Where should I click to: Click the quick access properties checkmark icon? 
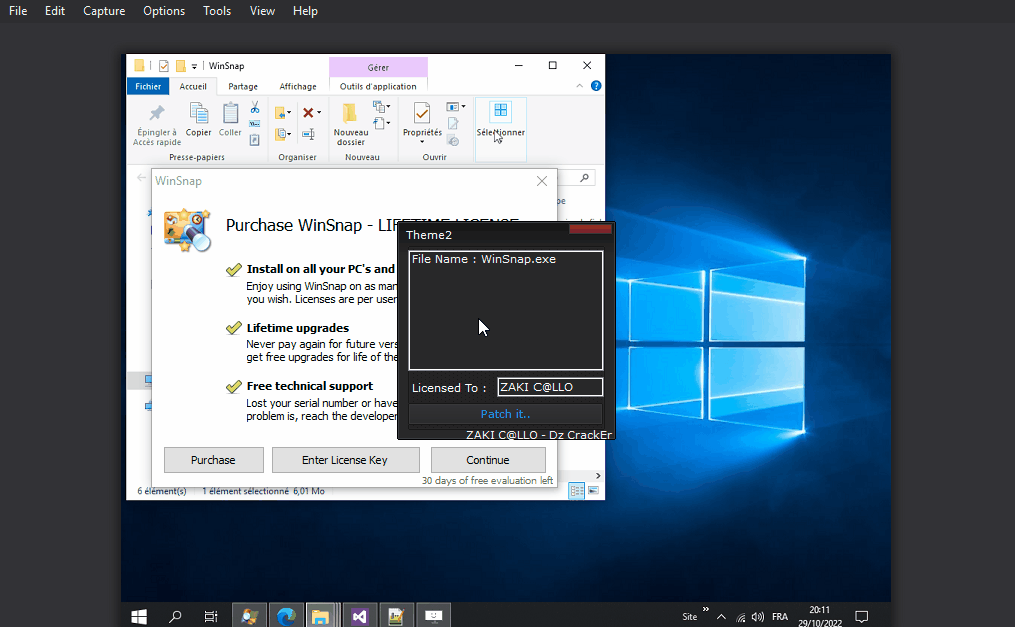(x=164, y=66)
